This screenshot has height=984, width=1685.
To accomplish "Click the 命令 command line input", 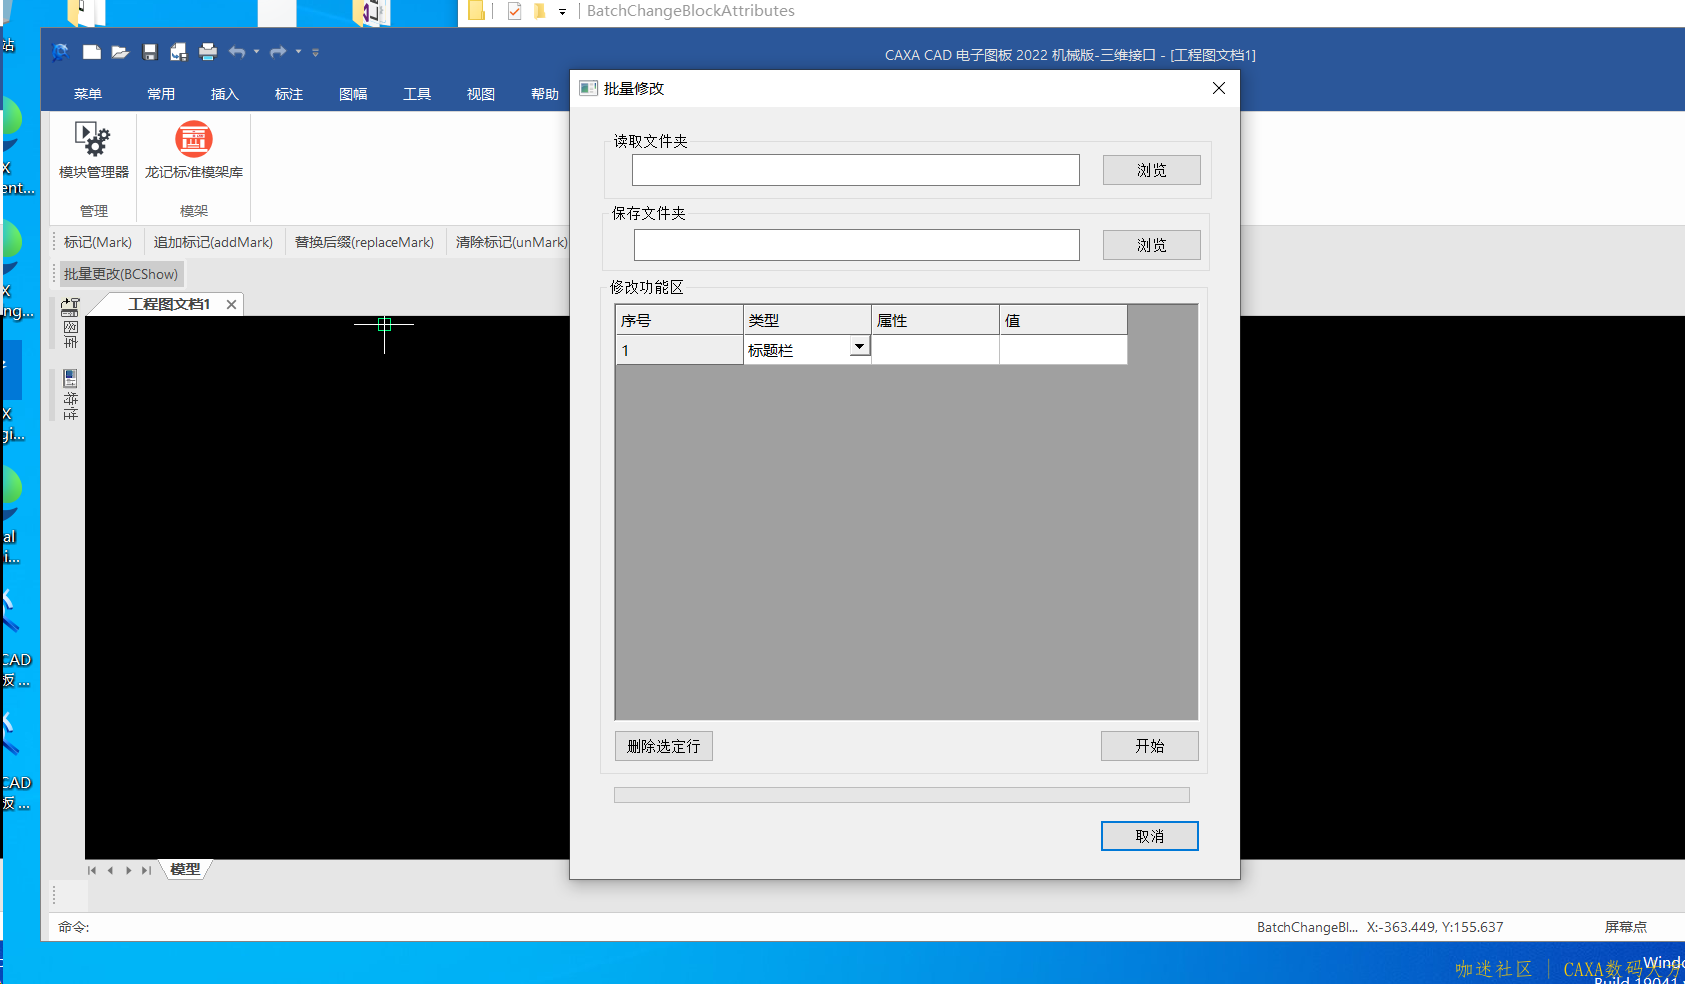I will point(650,927).
